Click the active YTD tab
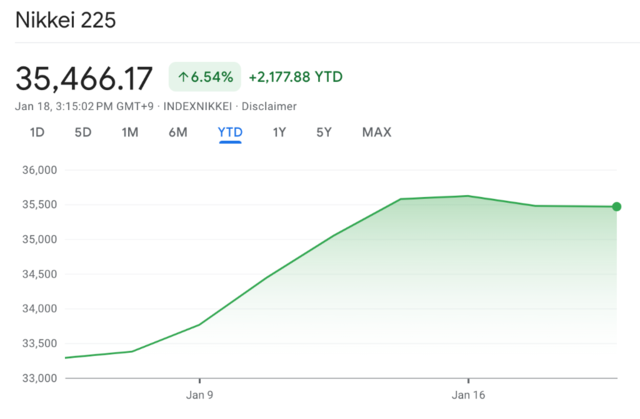 tap(230, 132)
